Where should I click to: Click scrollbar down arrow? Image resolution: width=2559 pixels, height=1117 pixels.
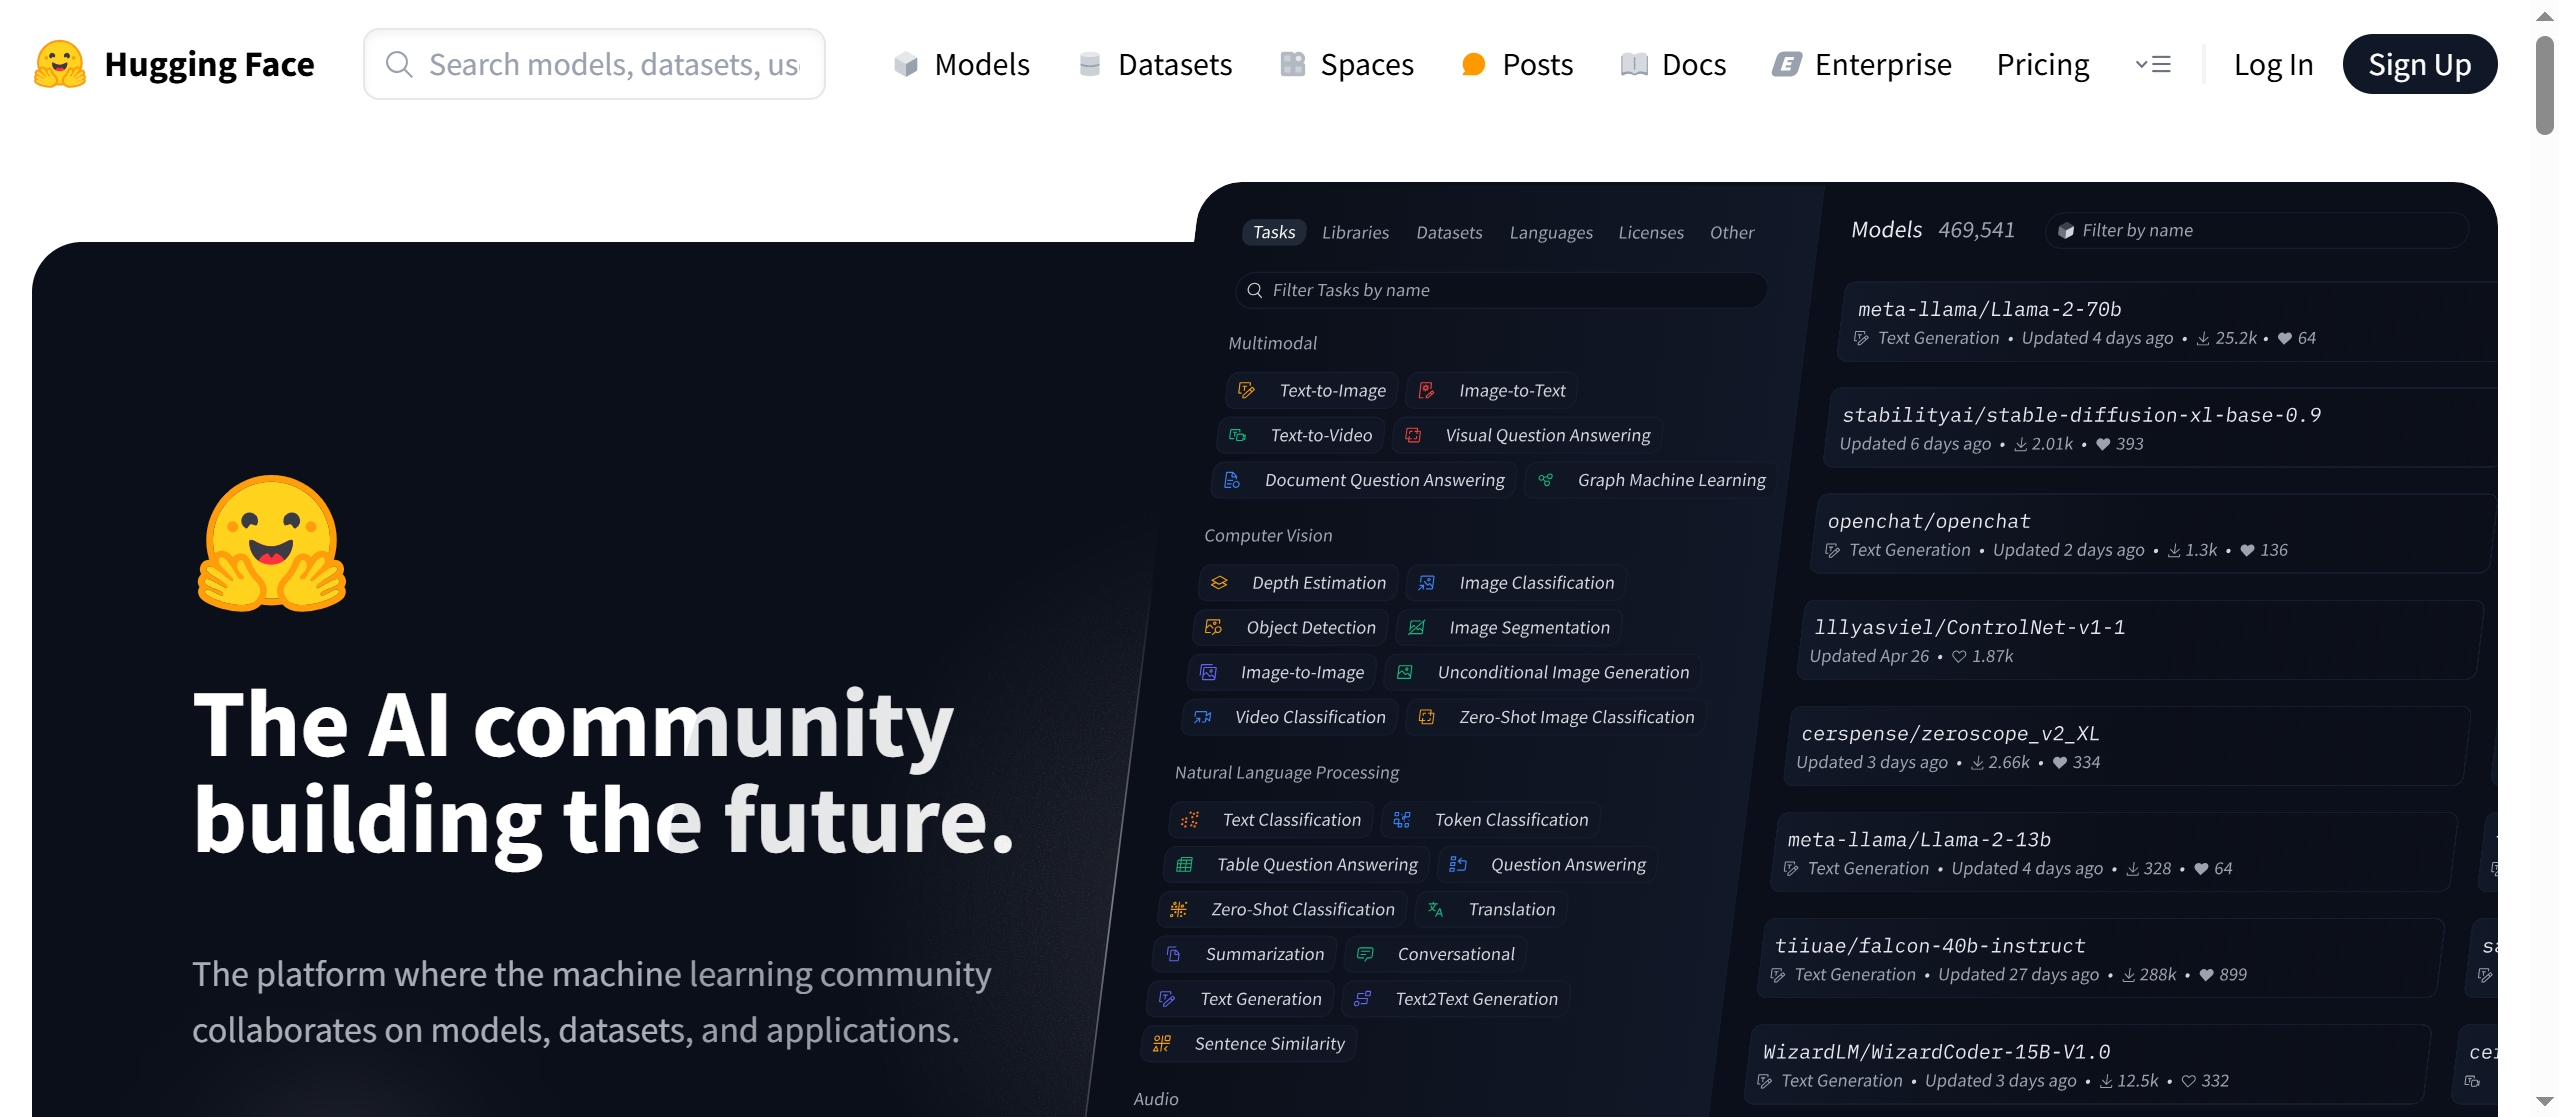(2544, 1101)
